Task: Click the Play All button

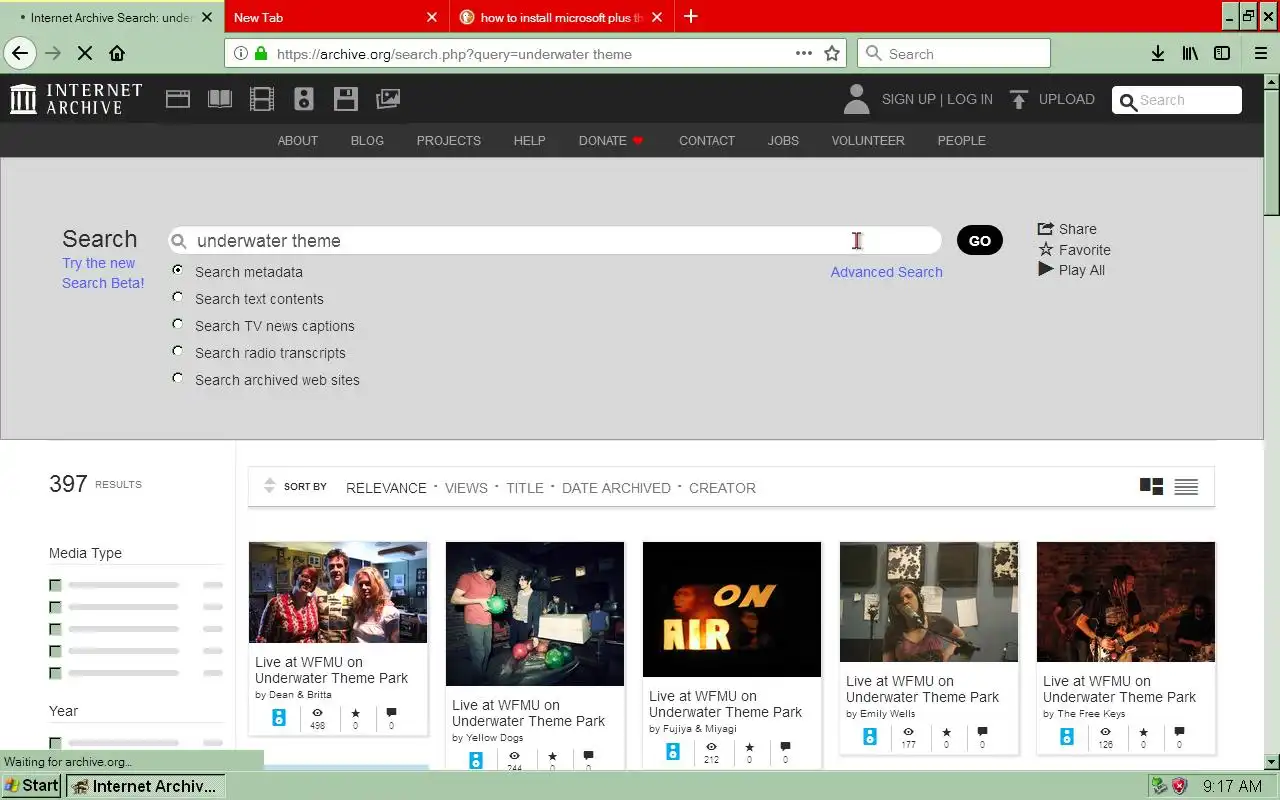Action: [1071, 270]
